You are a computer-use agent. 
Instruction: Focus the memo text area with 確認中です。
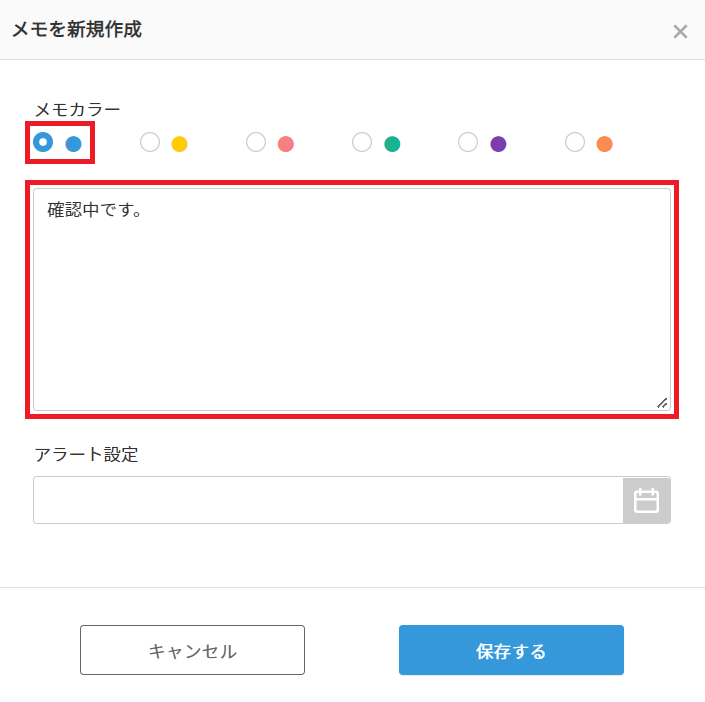[352, 300]
